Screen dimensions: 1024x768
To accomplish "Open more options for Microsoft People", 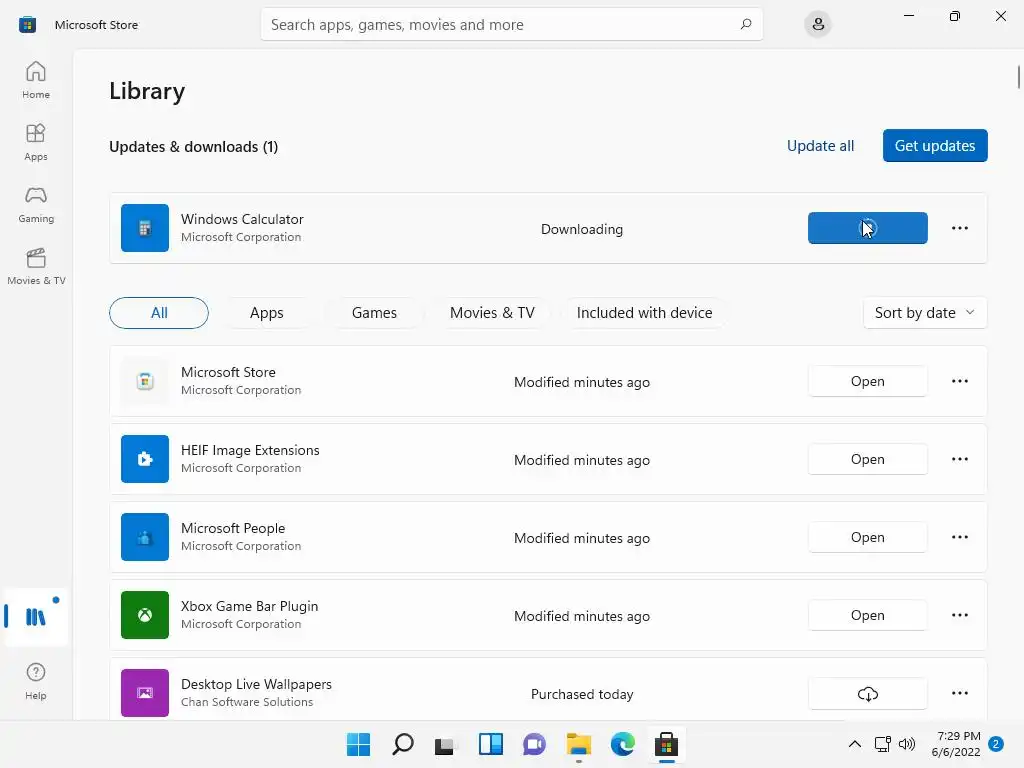I will 959,537.
